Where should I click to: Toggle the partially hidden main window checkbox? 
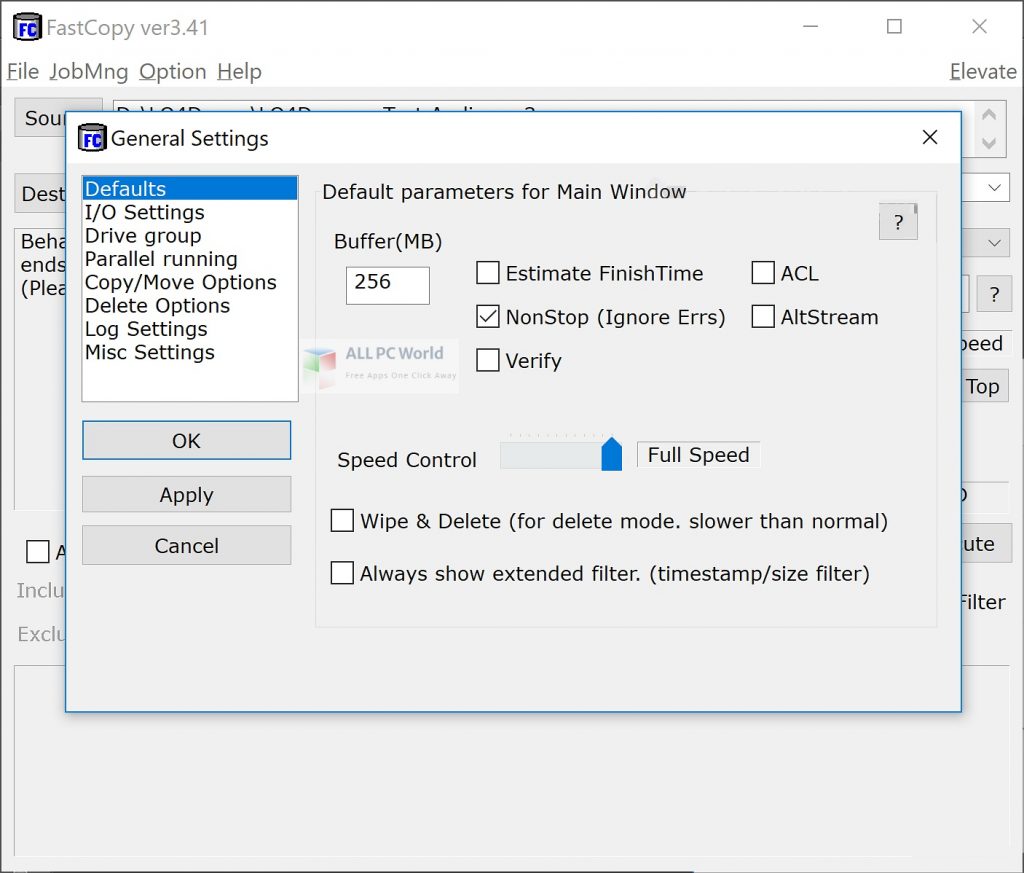[37, 551]
